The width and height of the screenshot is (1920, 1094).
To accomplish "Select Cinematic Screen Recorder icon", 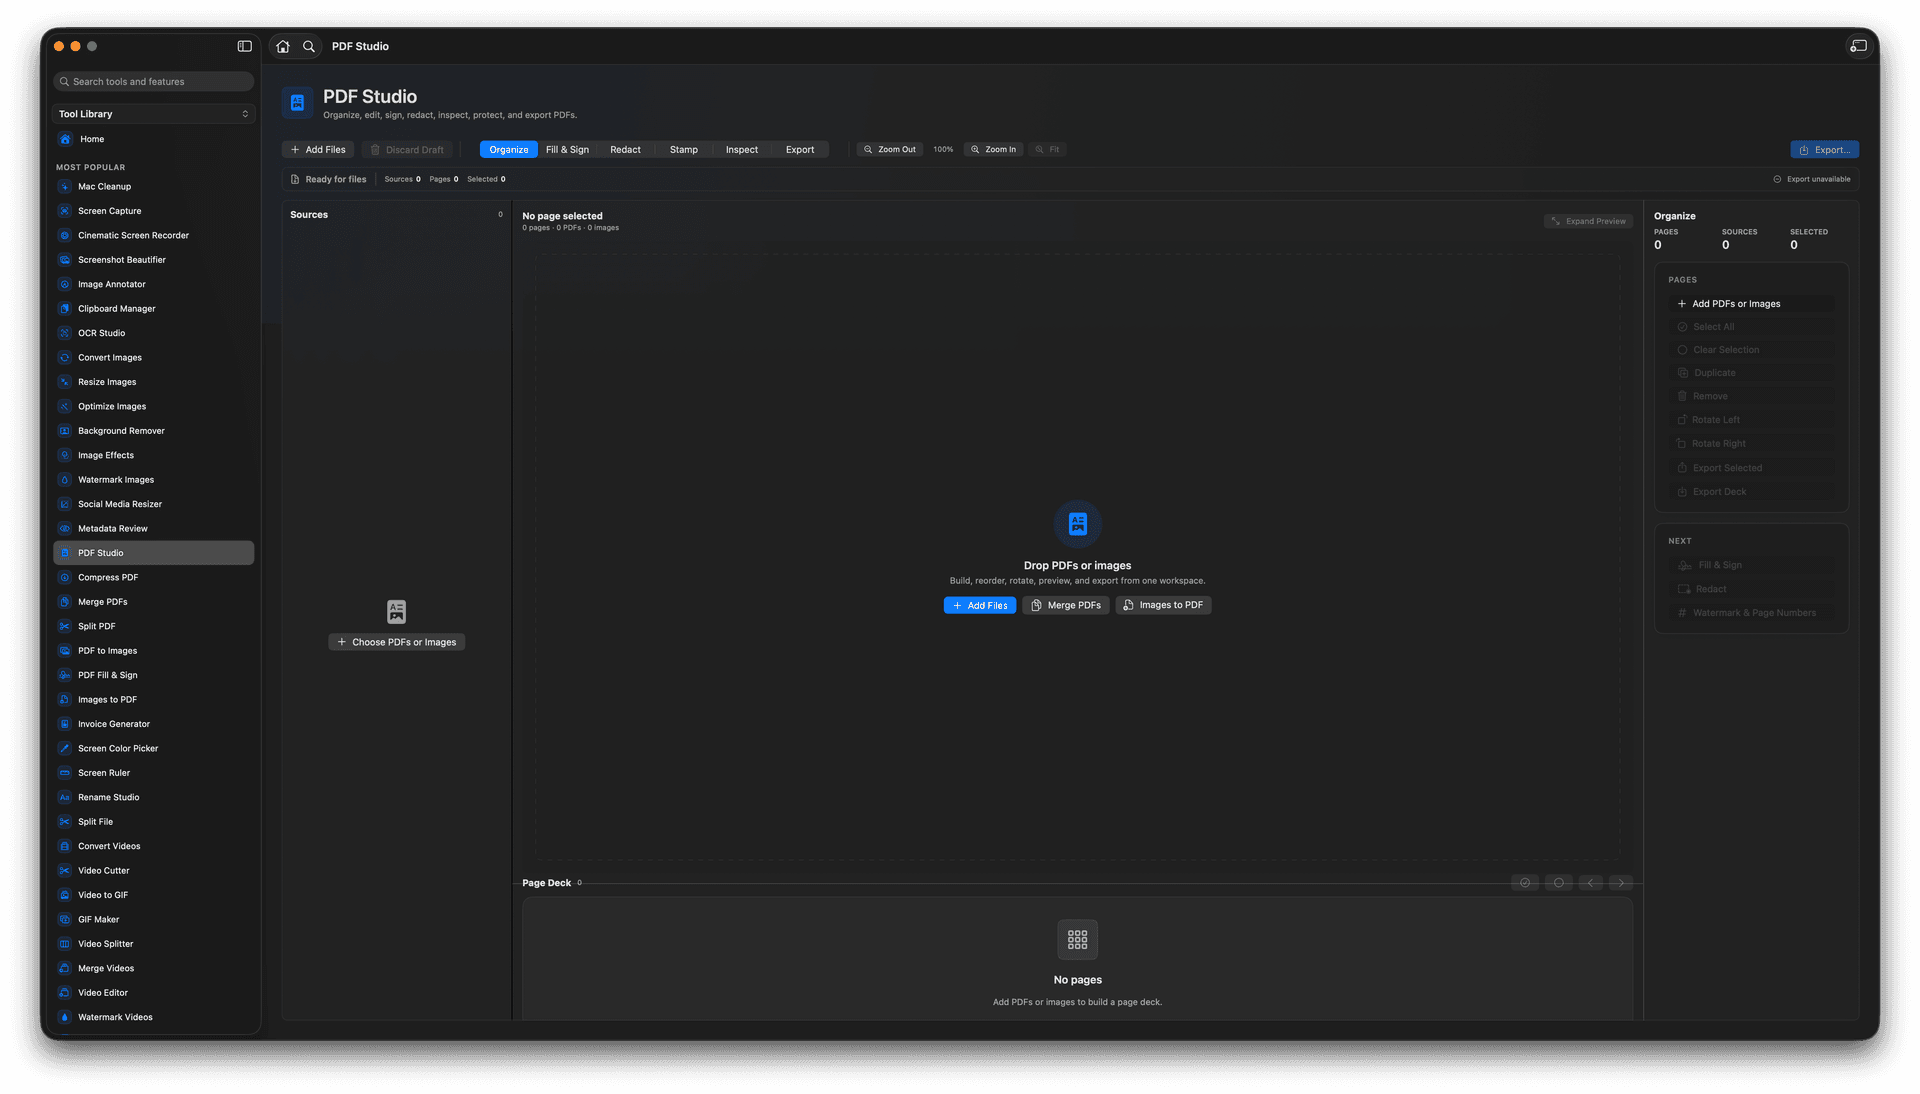I will [65, 235].
